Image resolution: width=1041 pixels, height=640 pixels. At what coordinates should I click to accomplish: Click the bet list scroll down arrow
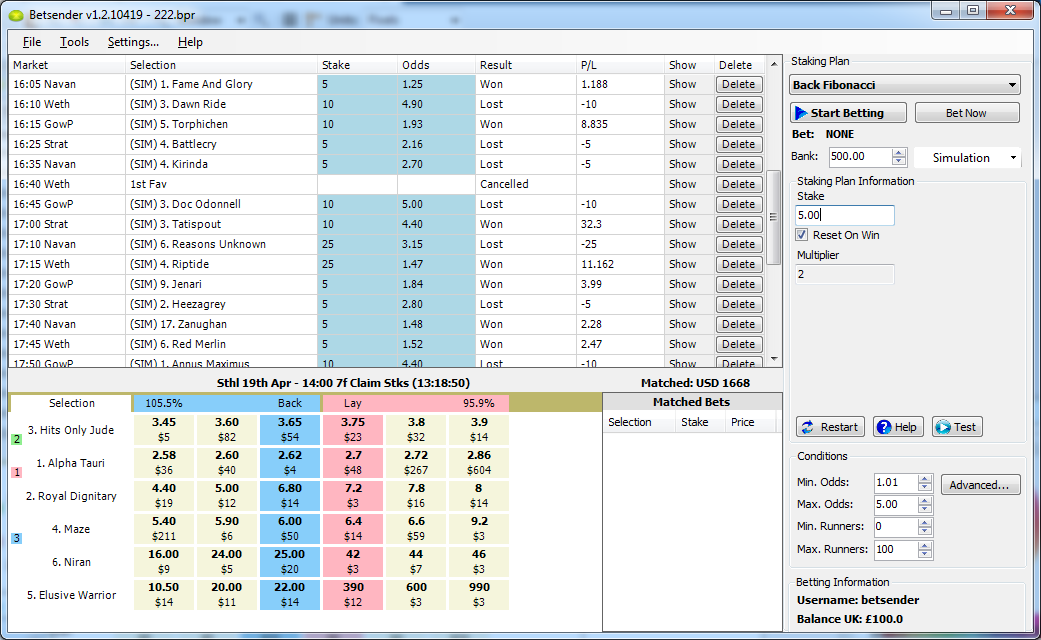pos(773,359)
